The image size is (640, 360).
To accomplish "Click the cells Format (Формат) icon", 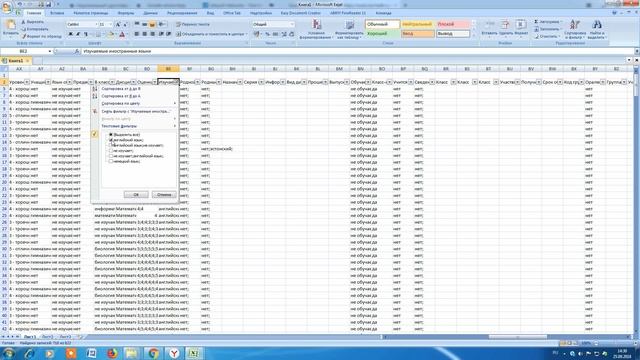I will tap(520, 24).
